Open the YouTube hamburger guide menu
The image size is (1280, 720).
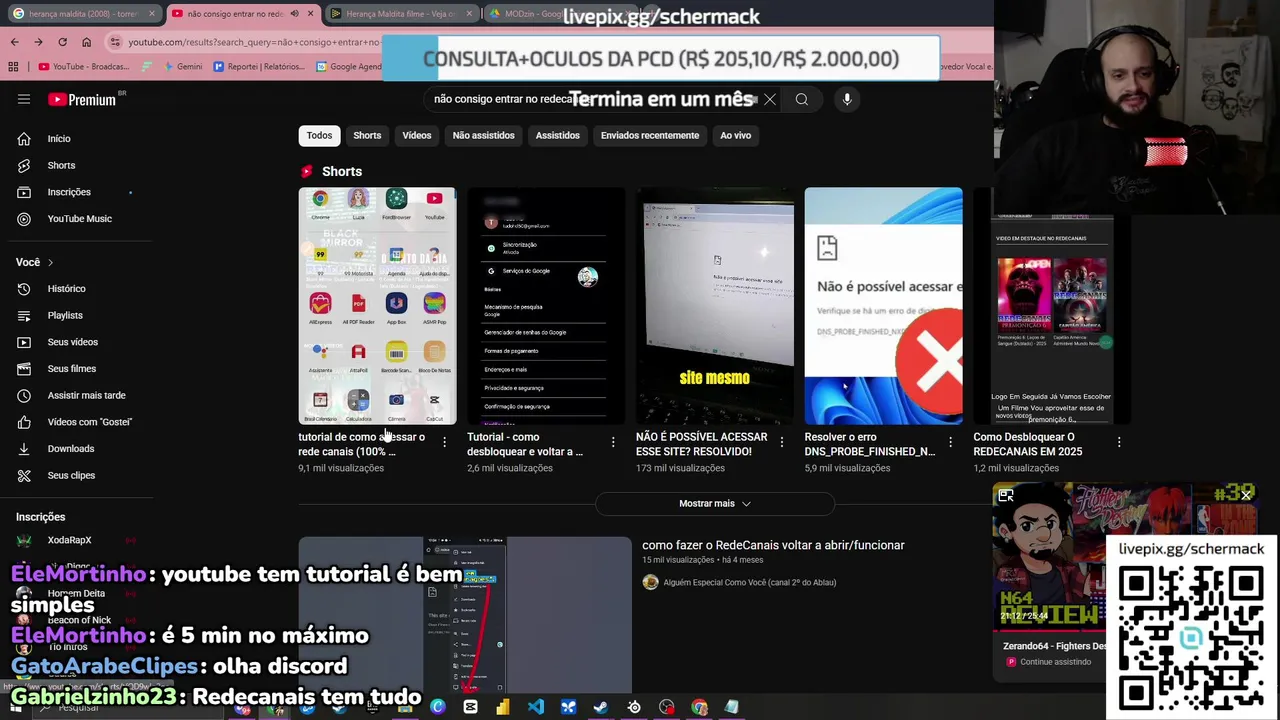point(24,99)
